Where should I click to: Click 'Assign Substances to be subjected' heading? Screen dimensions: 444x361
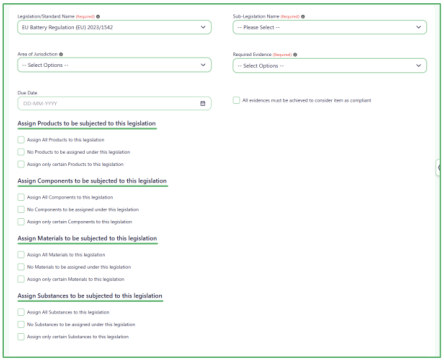90,296
